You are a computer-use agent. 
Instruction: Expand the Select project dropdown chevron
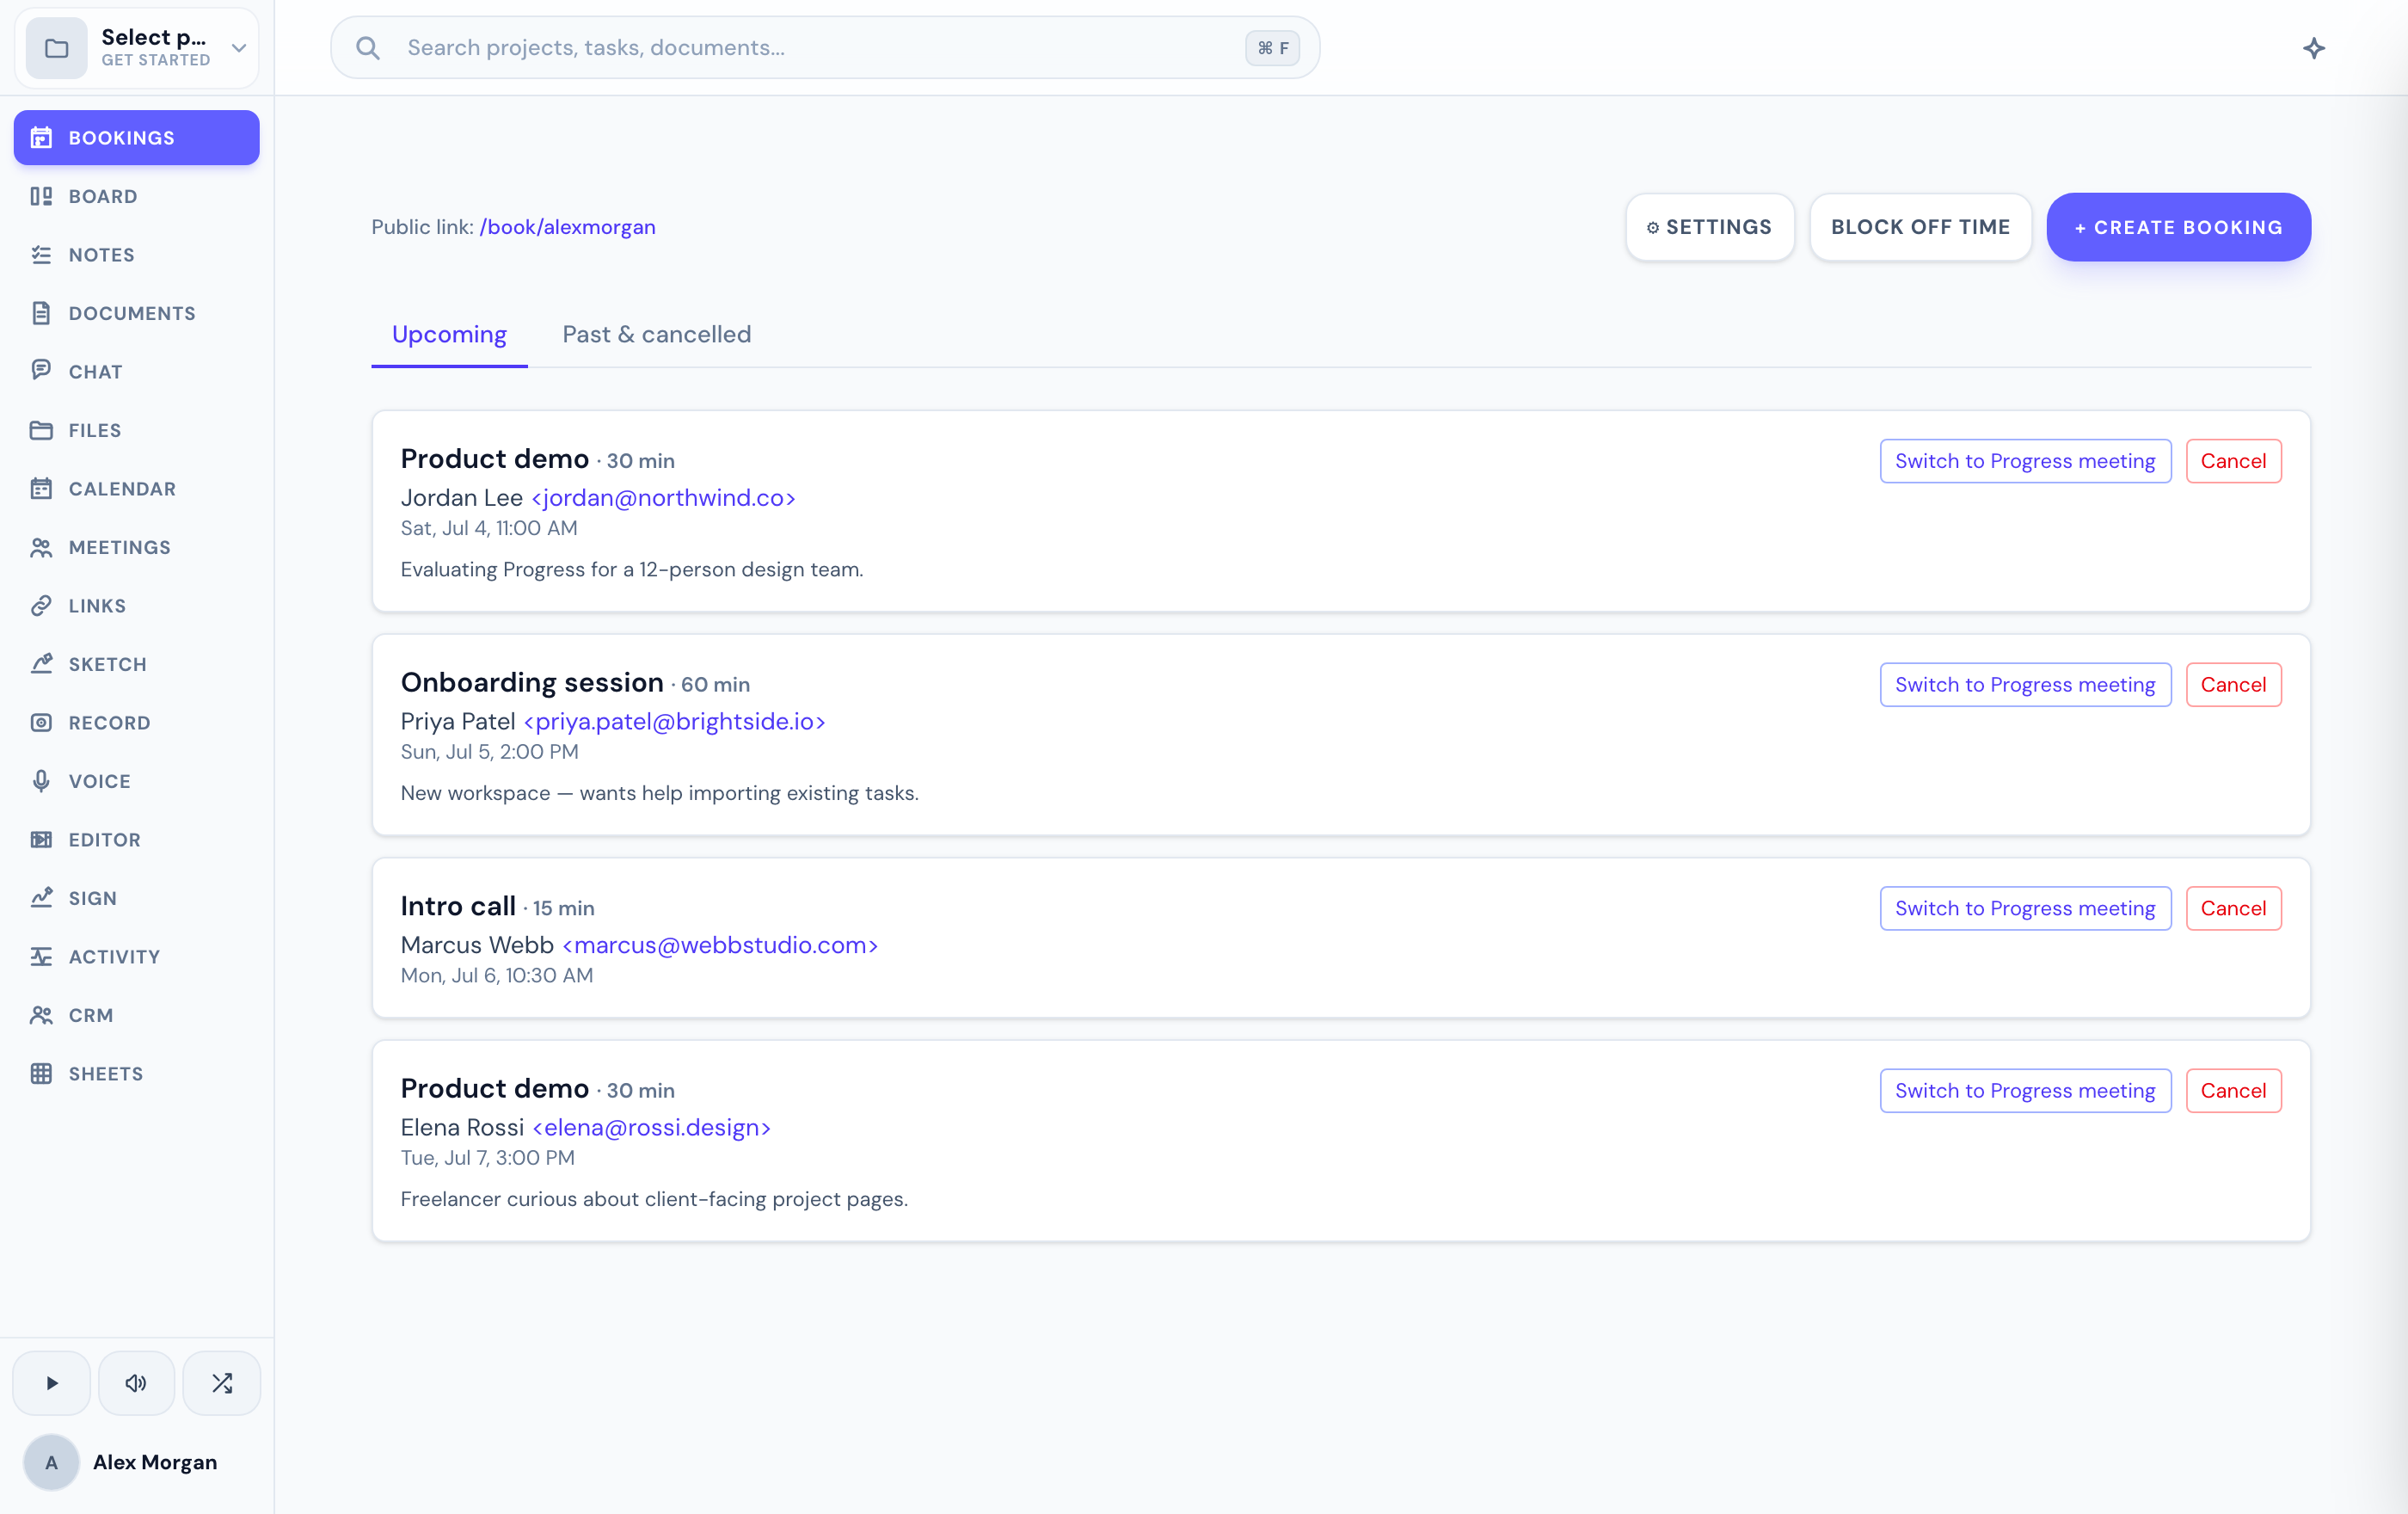pyautogui.click(x=239, y=48)
